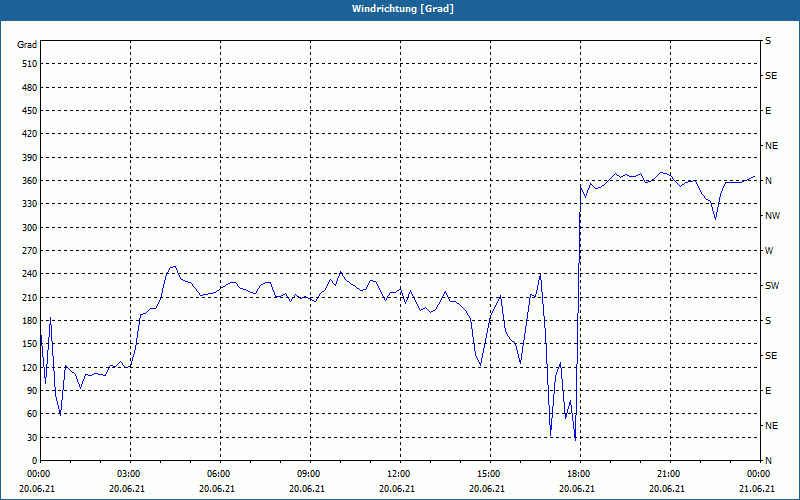
Task: Click the 270 degree axis label
Action: [30, 251]
